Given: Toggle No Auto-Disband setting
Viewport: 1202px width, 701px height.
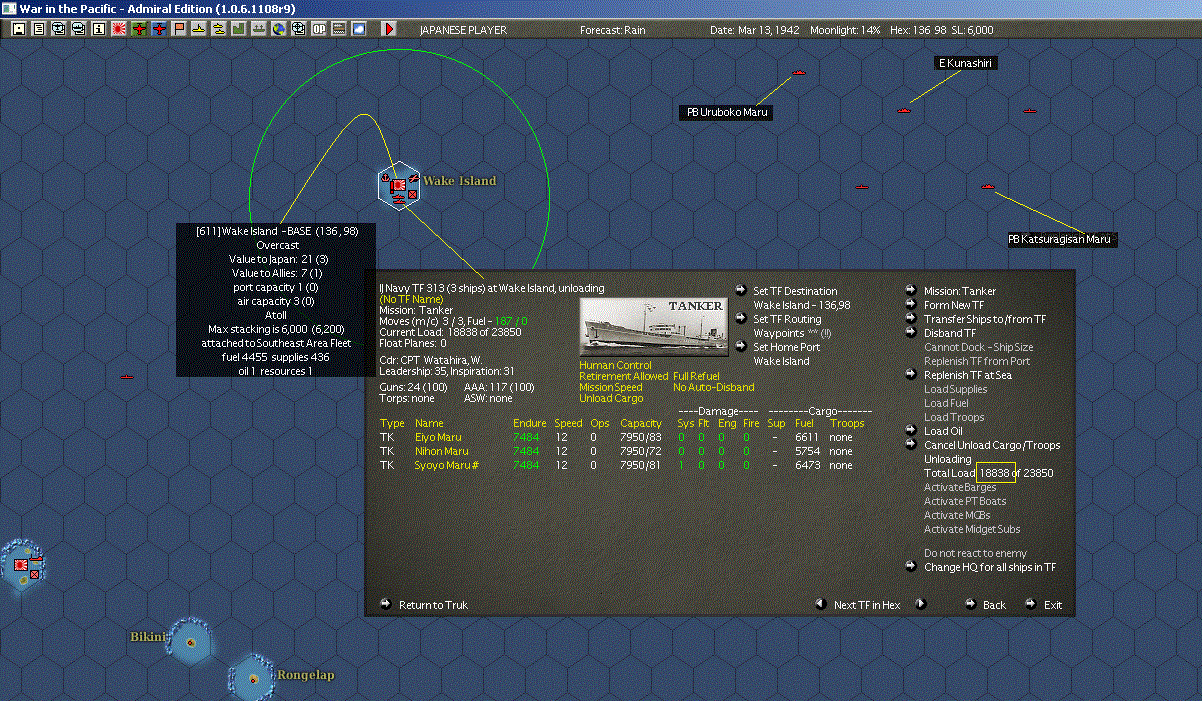Looking at the screenshot, I should click(714, 388).
